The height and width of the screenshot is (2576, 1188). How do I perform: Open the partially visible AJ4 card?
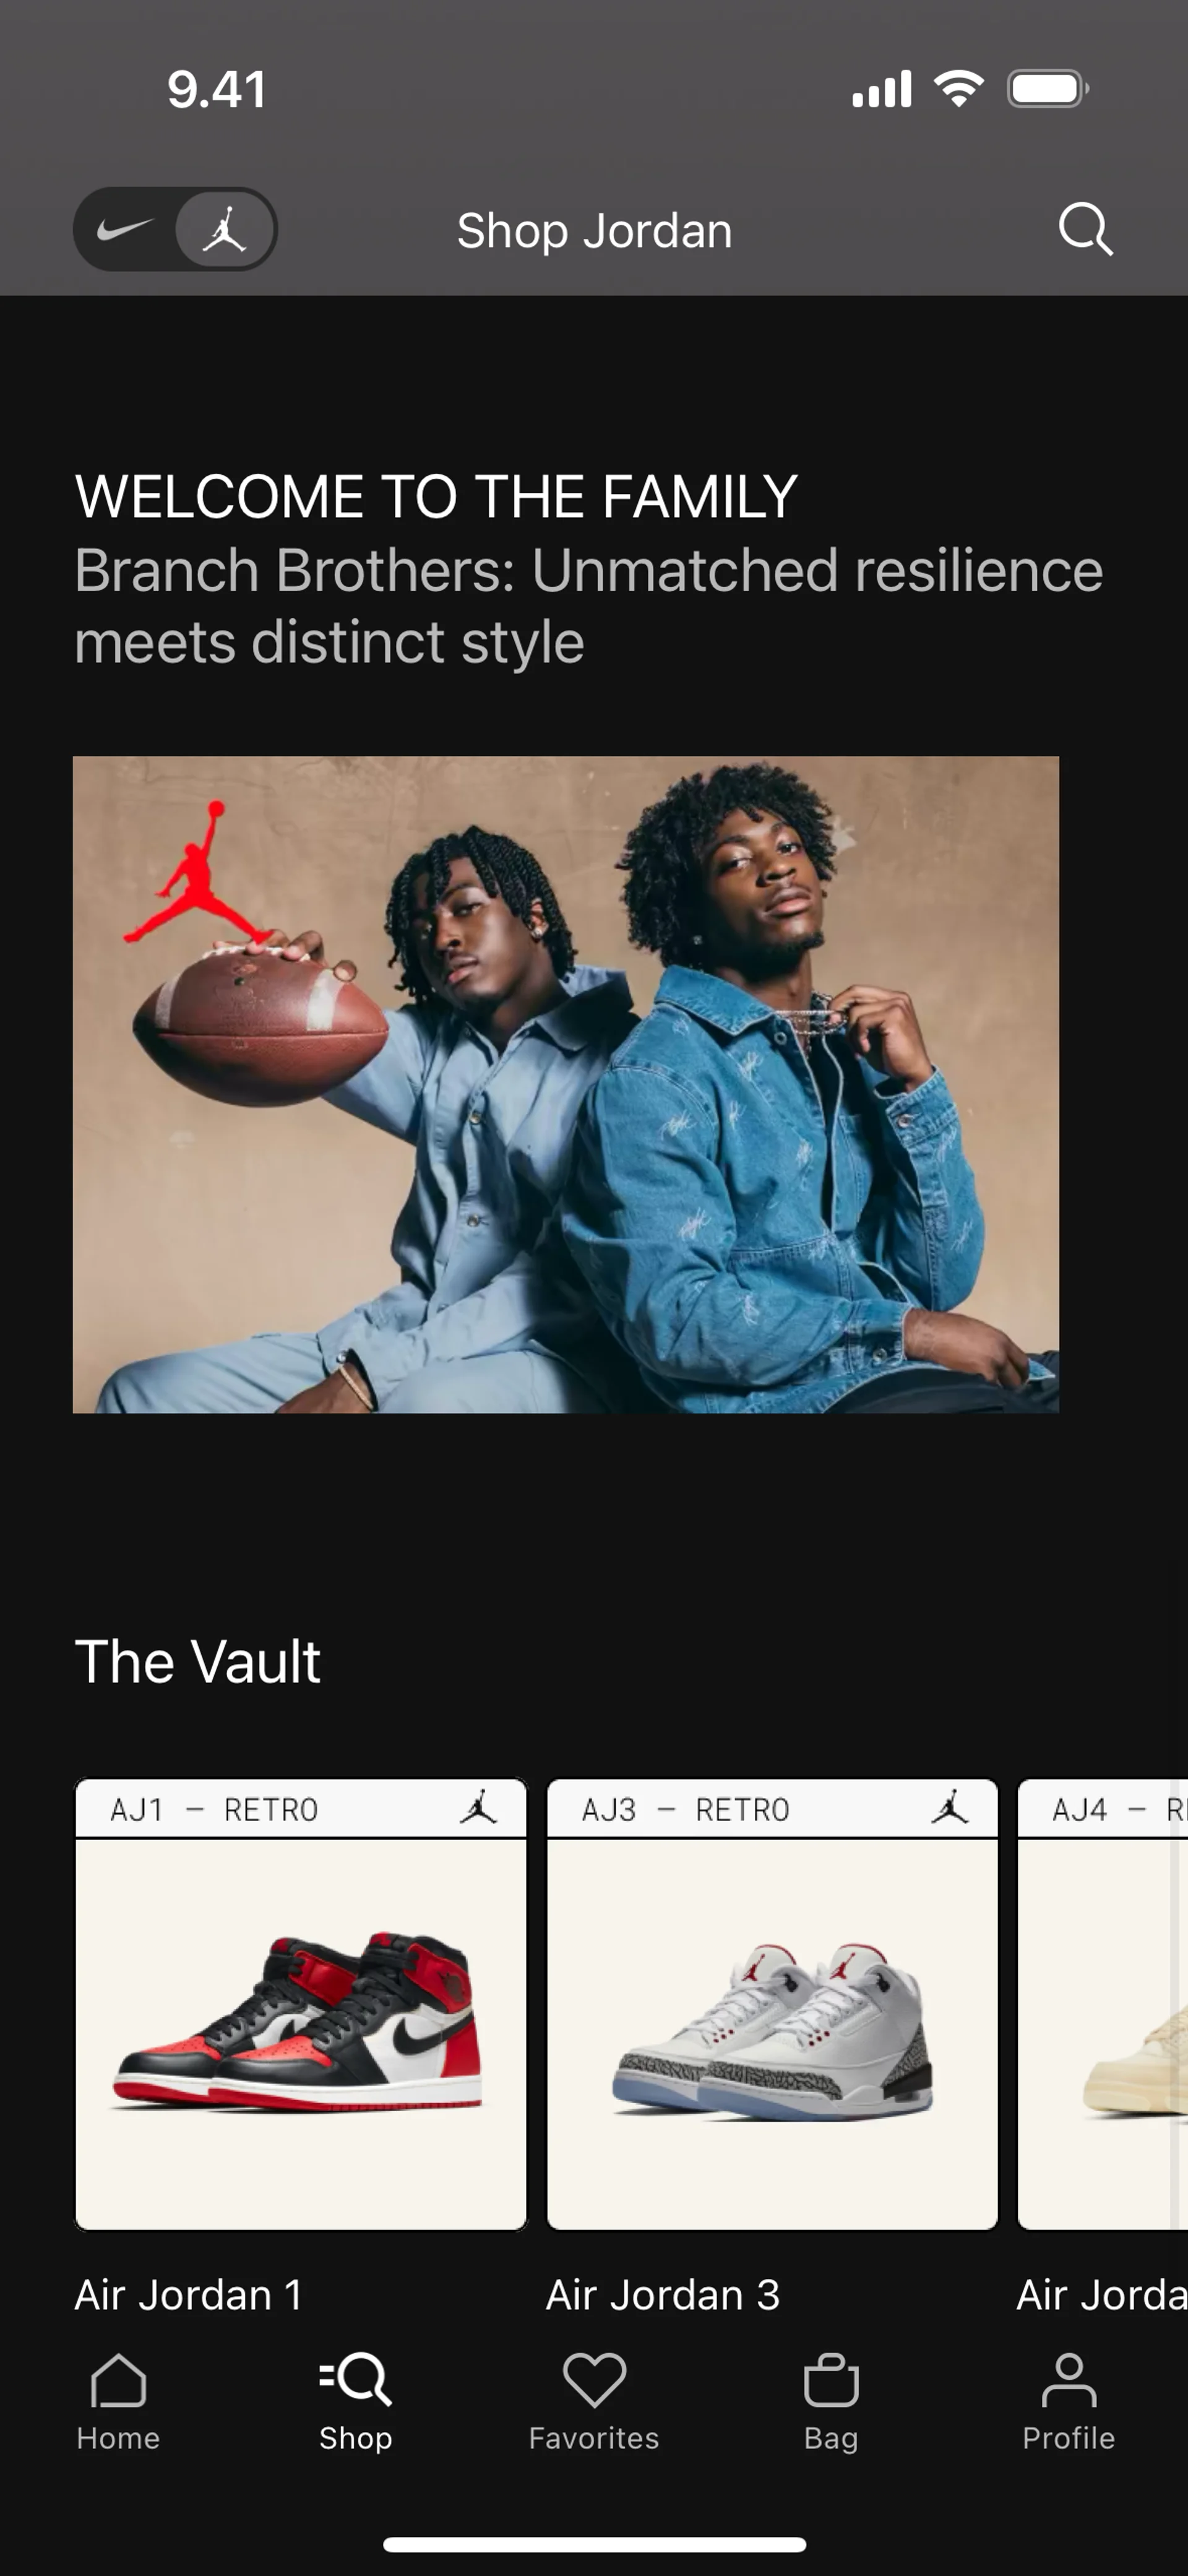pyautogui.click(x=1102, y=2004)
